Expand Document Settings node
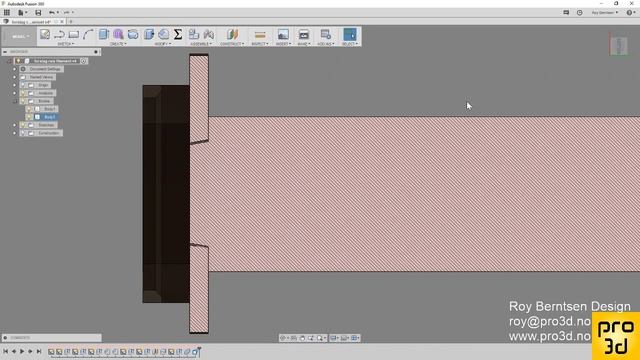This screenshot has width=640, height=360. 15,69
